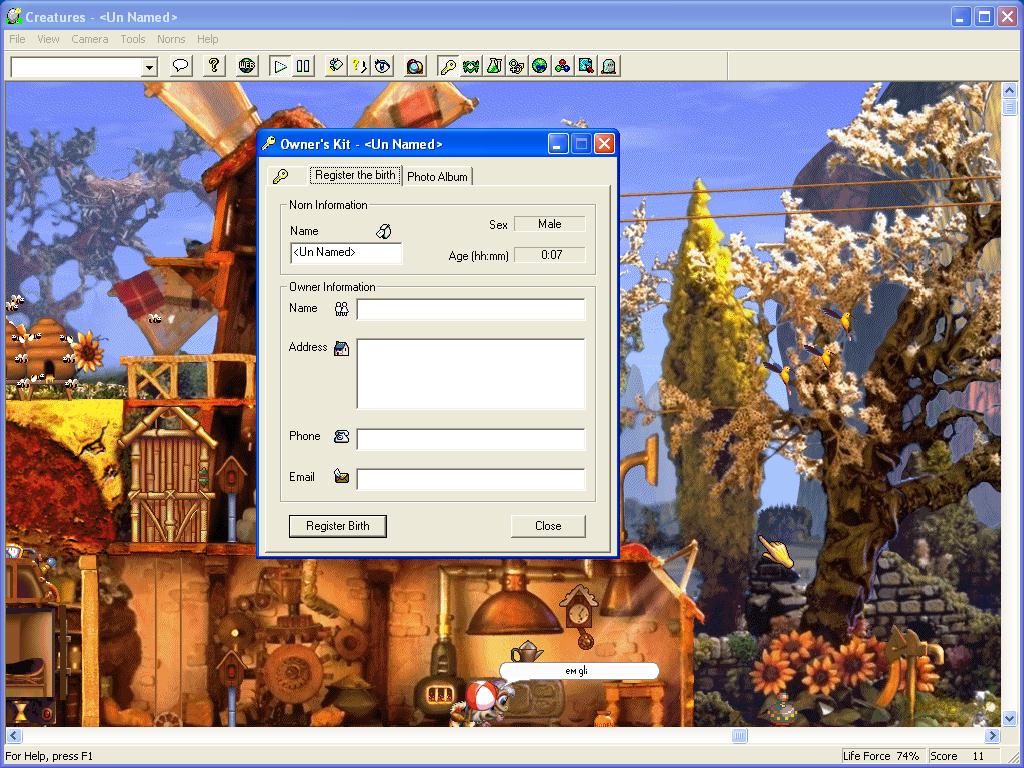Click the Sex value Male
1024x768 pixels.
tap(550, 224)
